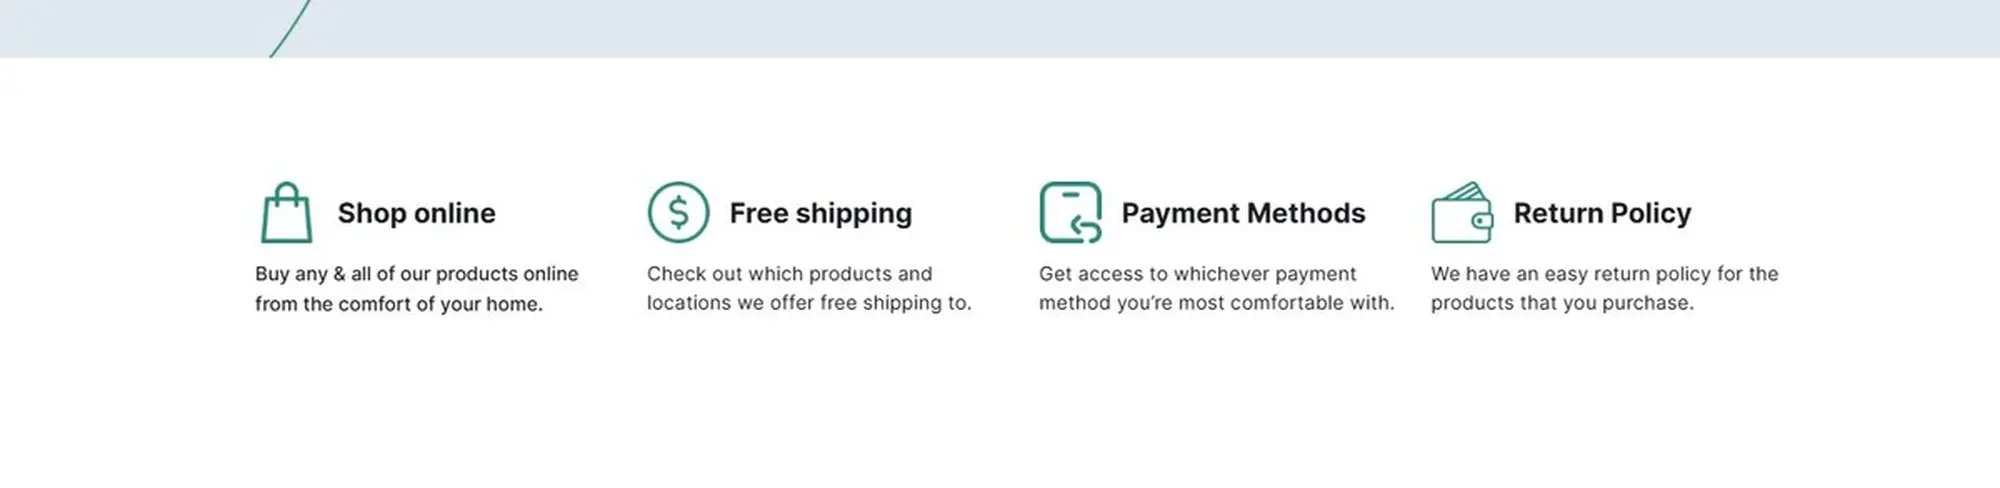Viewport: 2000px width, 488px height.
Task: Click the 'products that you purchase' line
Action: [x=1562, y=303]
